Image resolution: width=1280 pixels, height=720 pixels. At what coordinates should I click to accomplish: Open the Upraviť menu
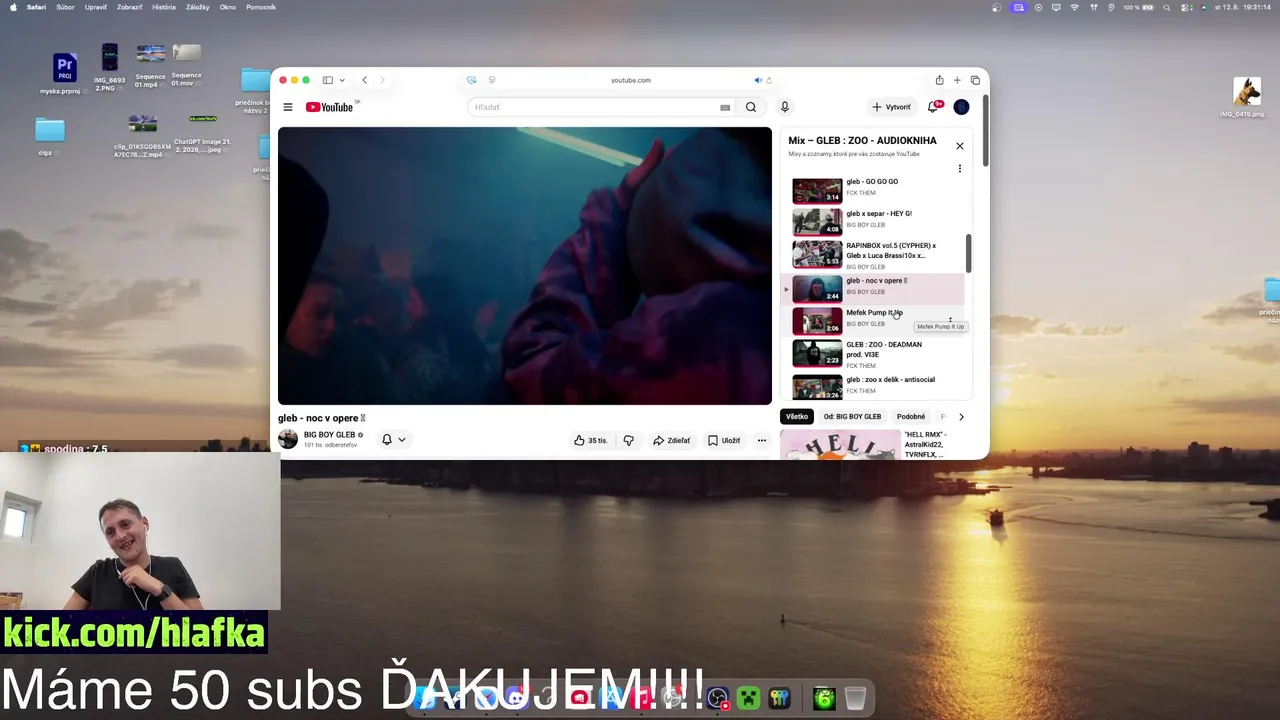[96, 7]
